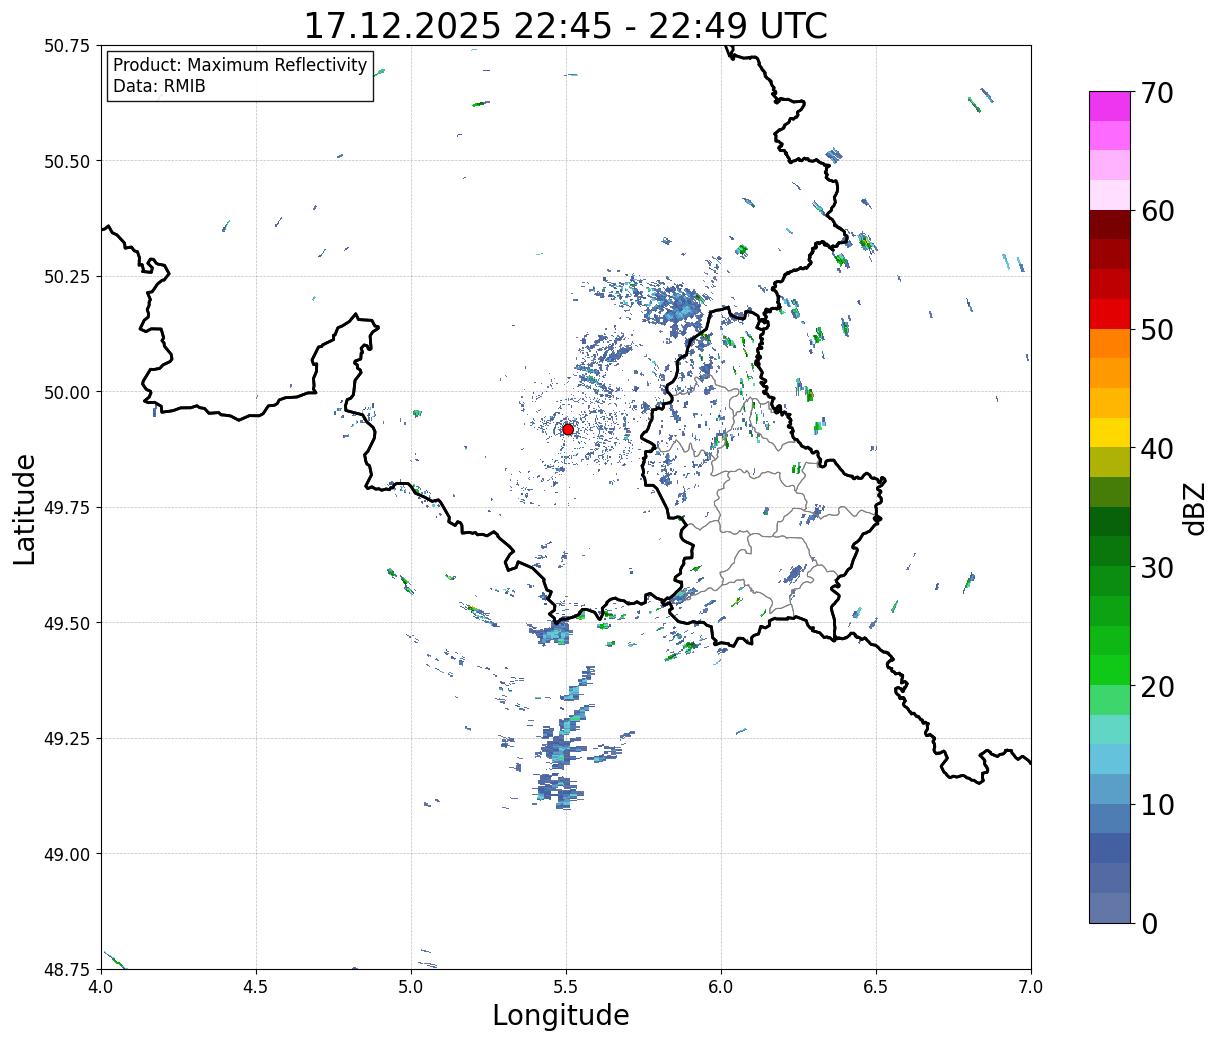Image resolution: width=1219 pixels, height=1040 pixels.
Task: Click longitude tick label 5.5
Action: tap(566, 986)
